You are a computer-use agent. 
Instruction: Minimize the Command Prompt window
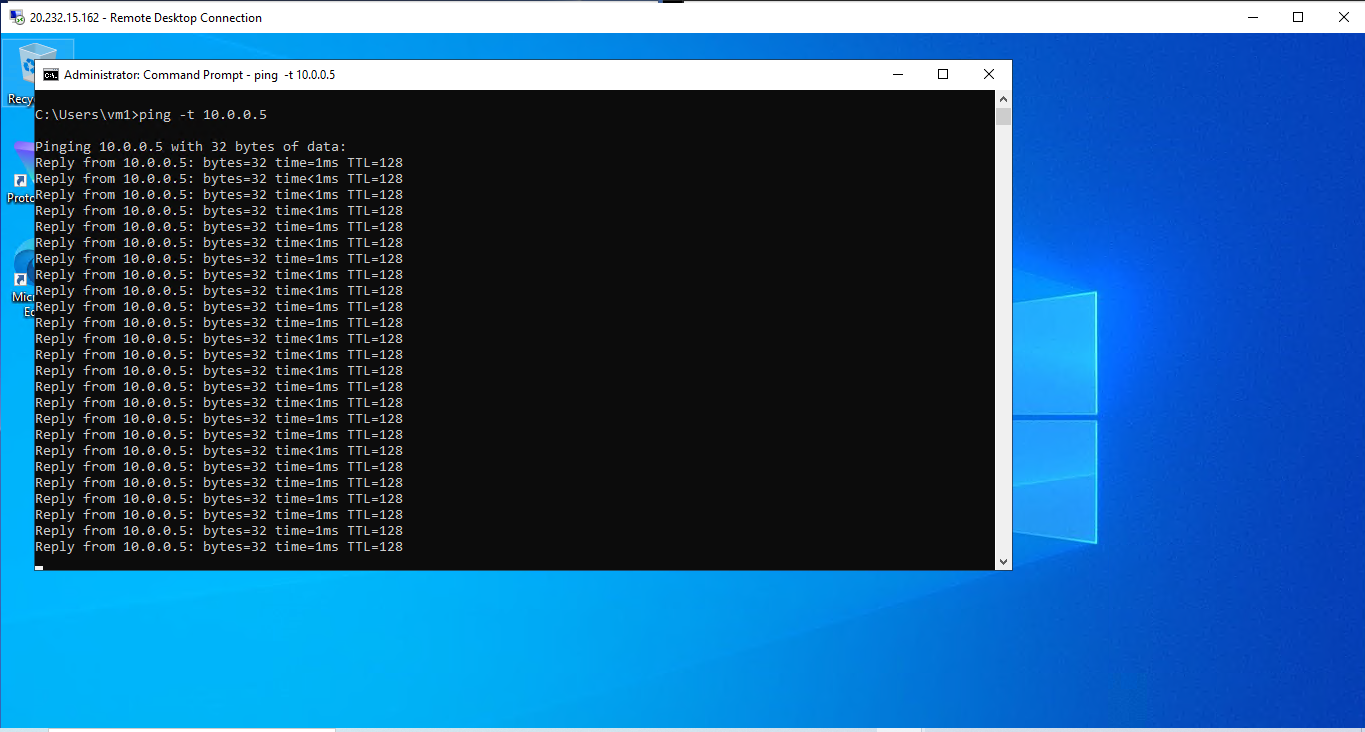[897, 75]
